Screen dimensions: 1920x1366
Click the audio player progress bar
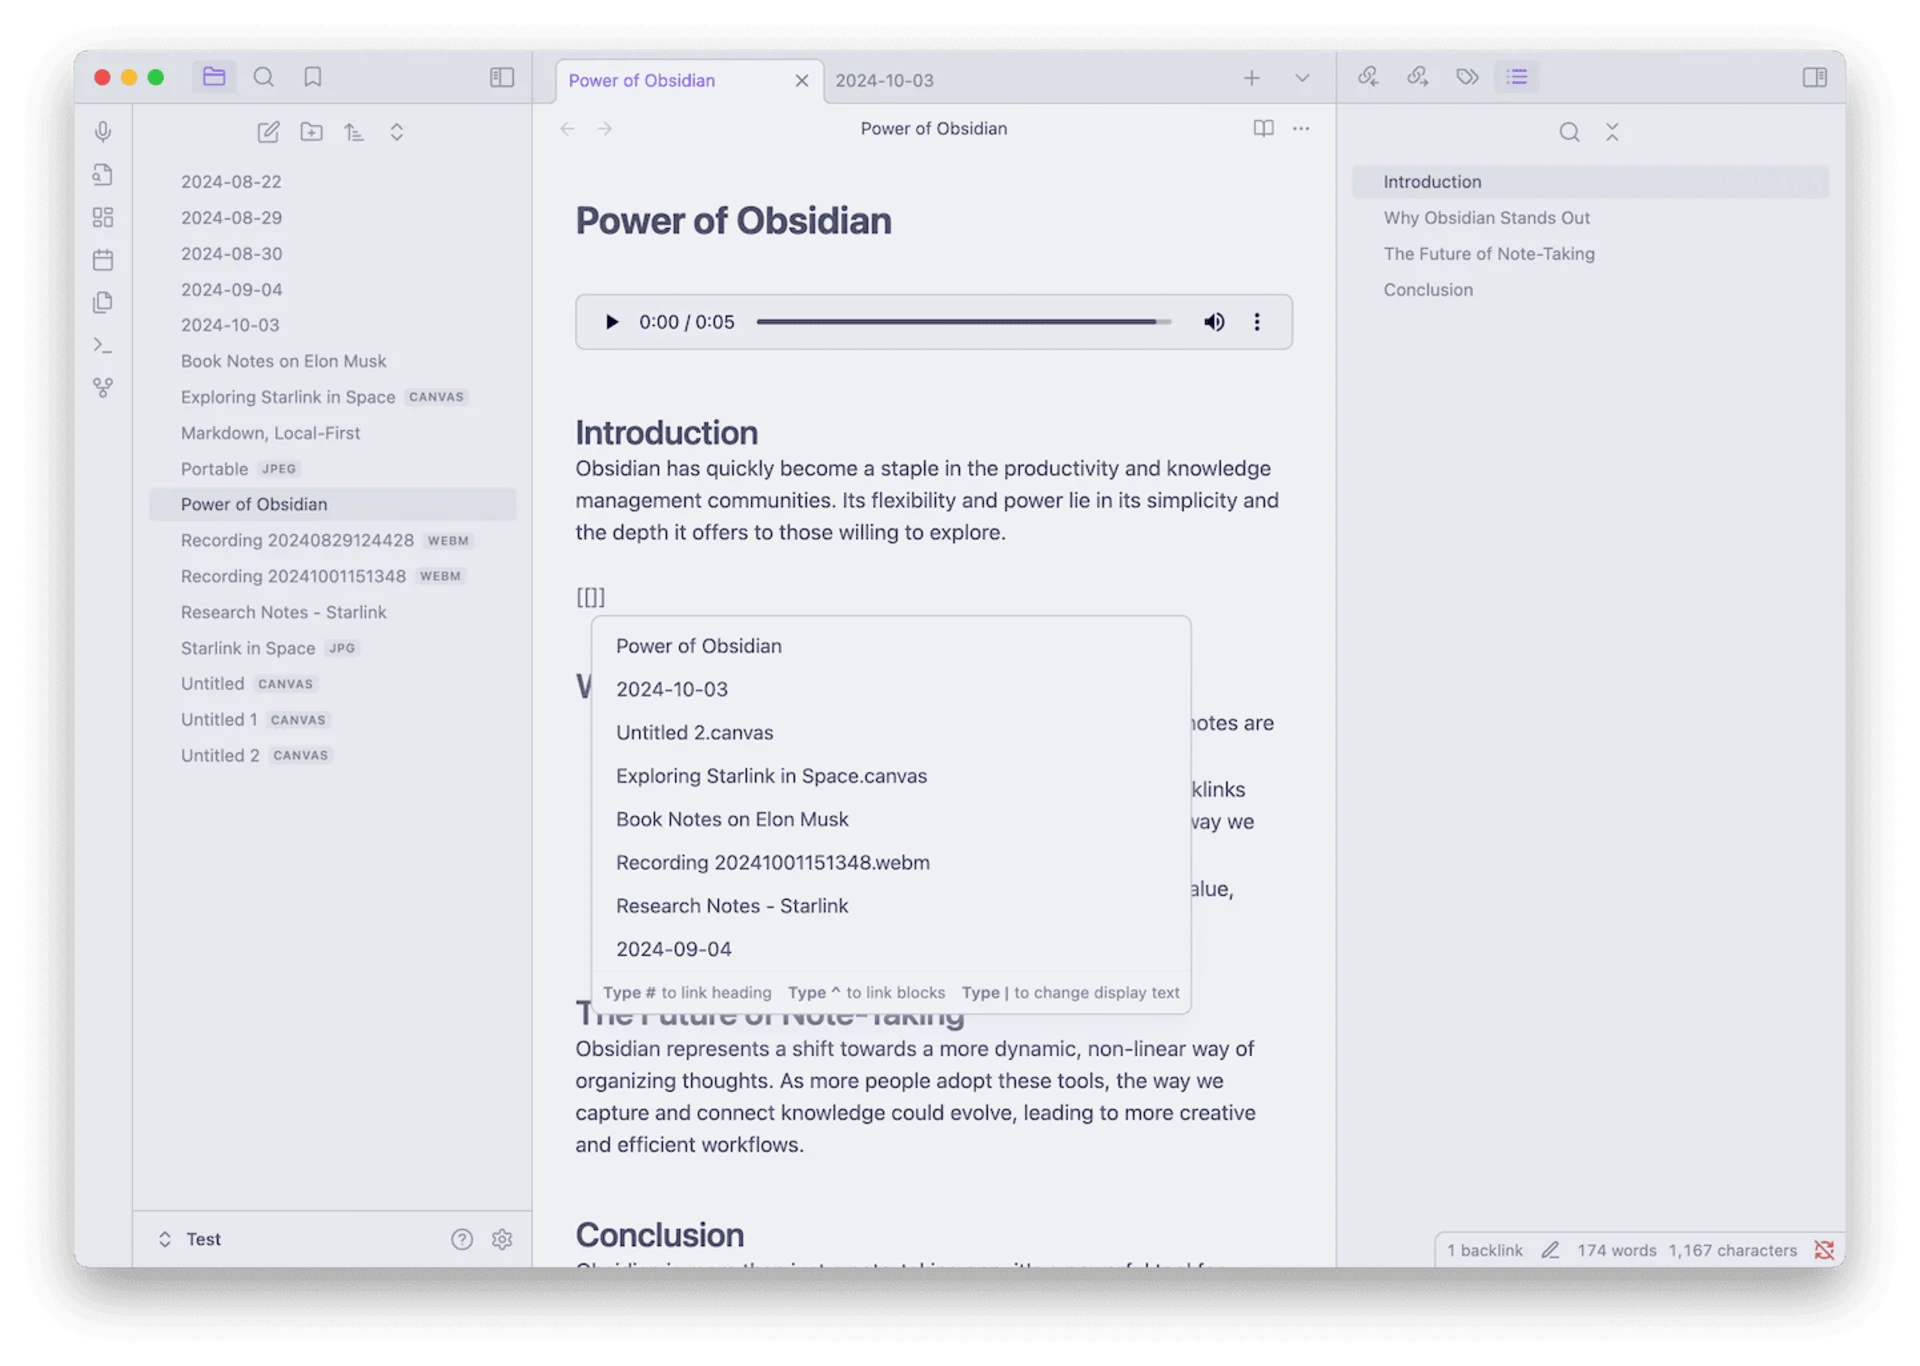click(962, 322)
